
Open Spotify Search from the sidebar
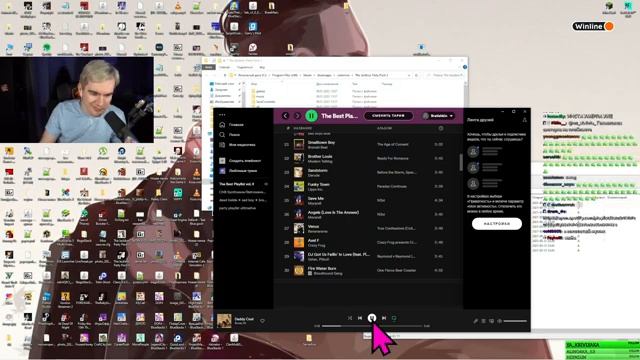[230, 135]
